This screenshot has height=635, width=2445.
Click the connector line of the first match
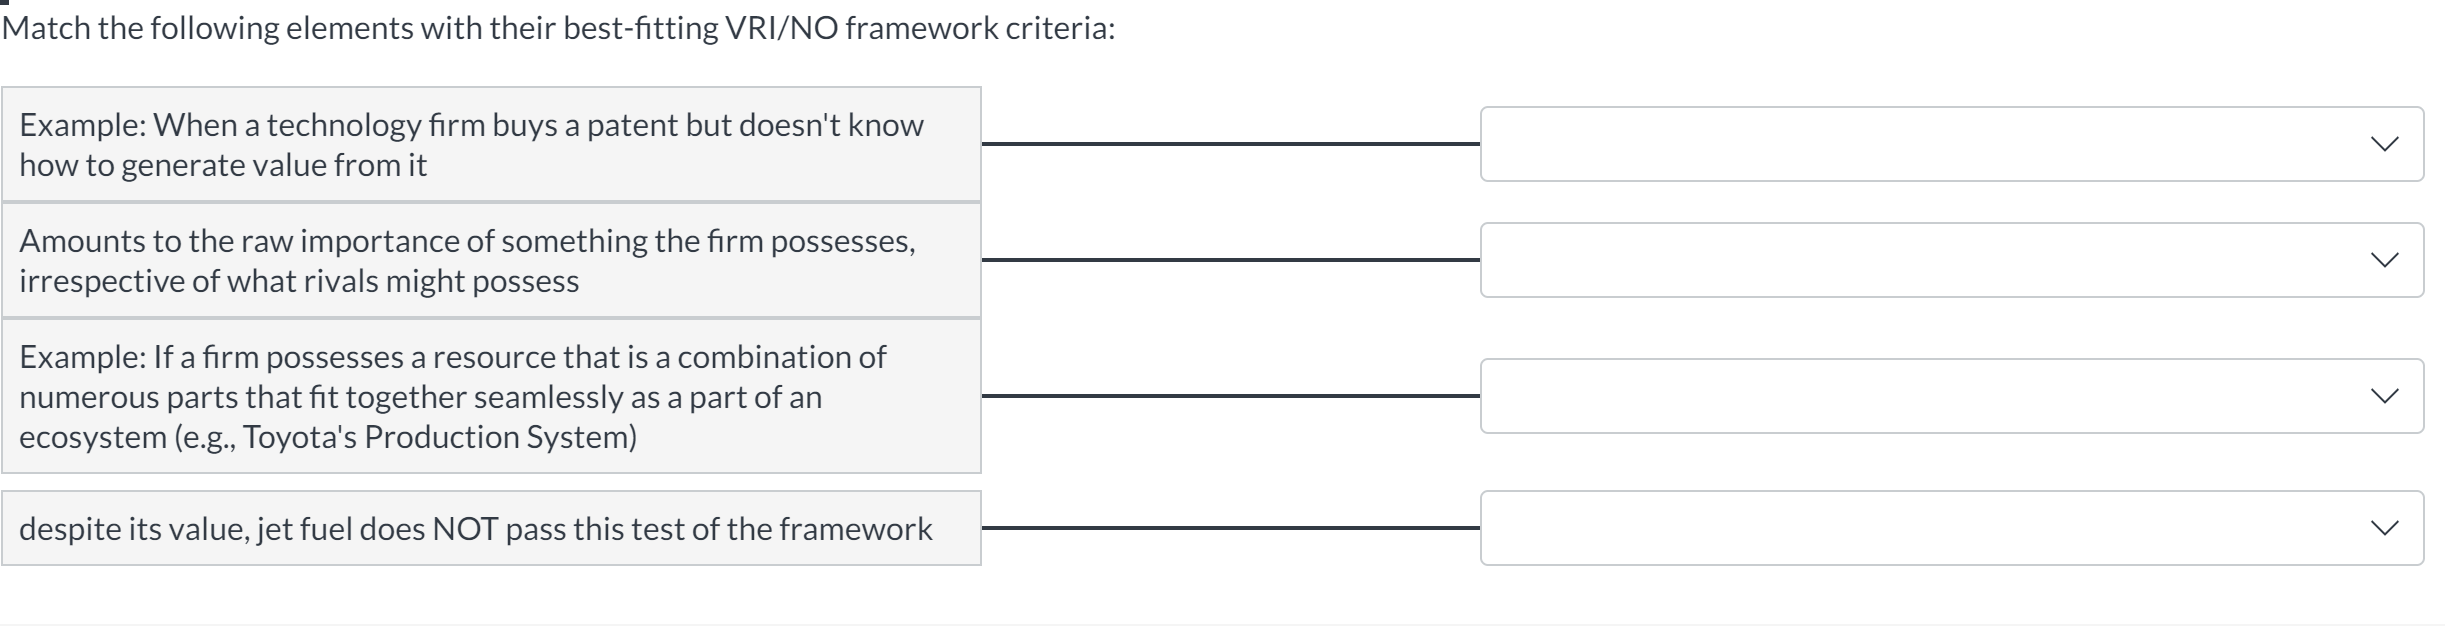[x=1230, y=143]
